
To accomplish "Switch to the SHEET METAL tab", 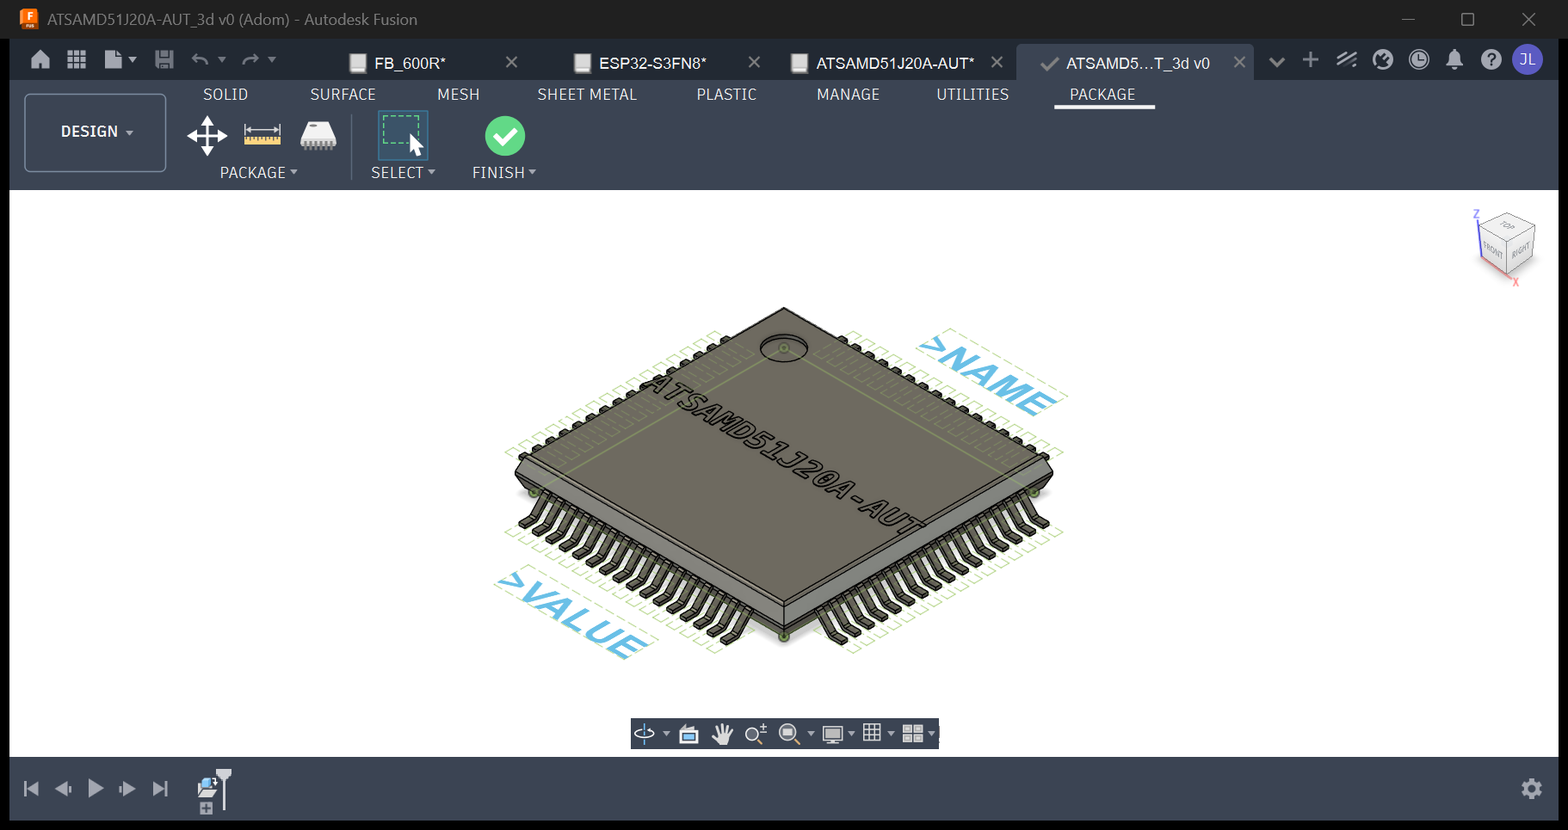I will pyautogui.click(x=587, y=95).
